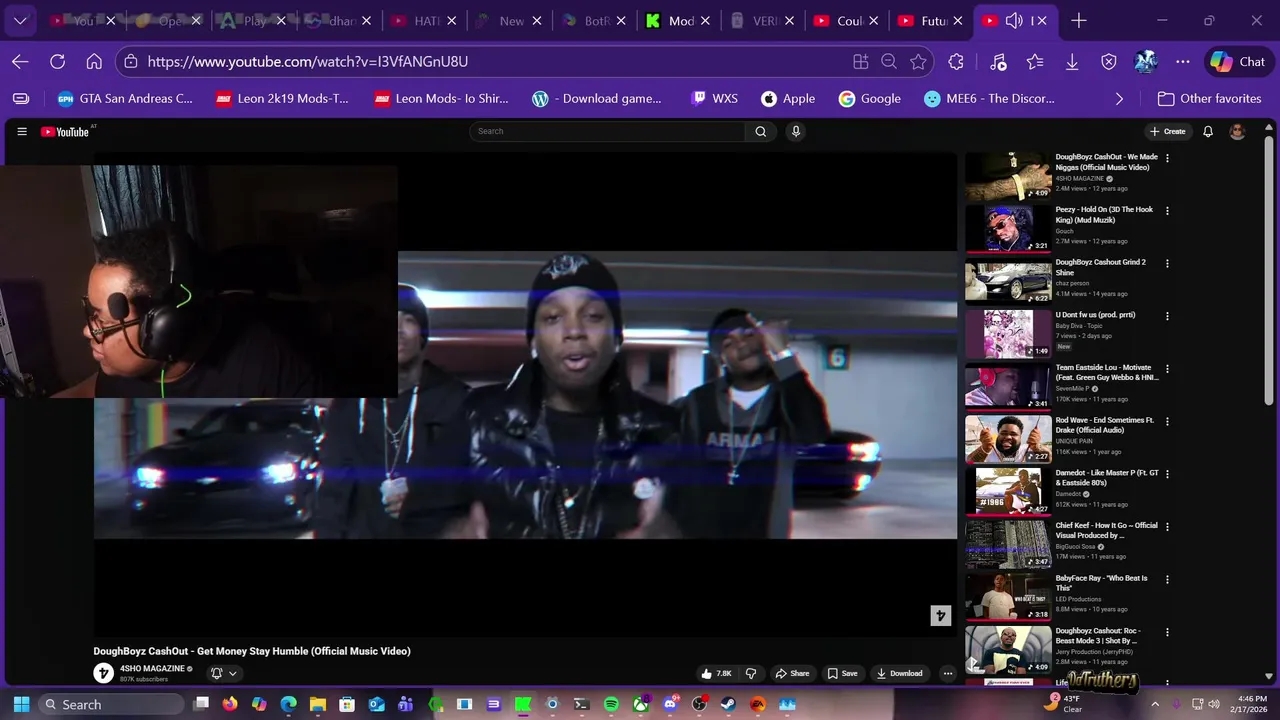Open the YouTube account avatar menu
This screenshot has height=720, width=1280.
(1237, 132)
